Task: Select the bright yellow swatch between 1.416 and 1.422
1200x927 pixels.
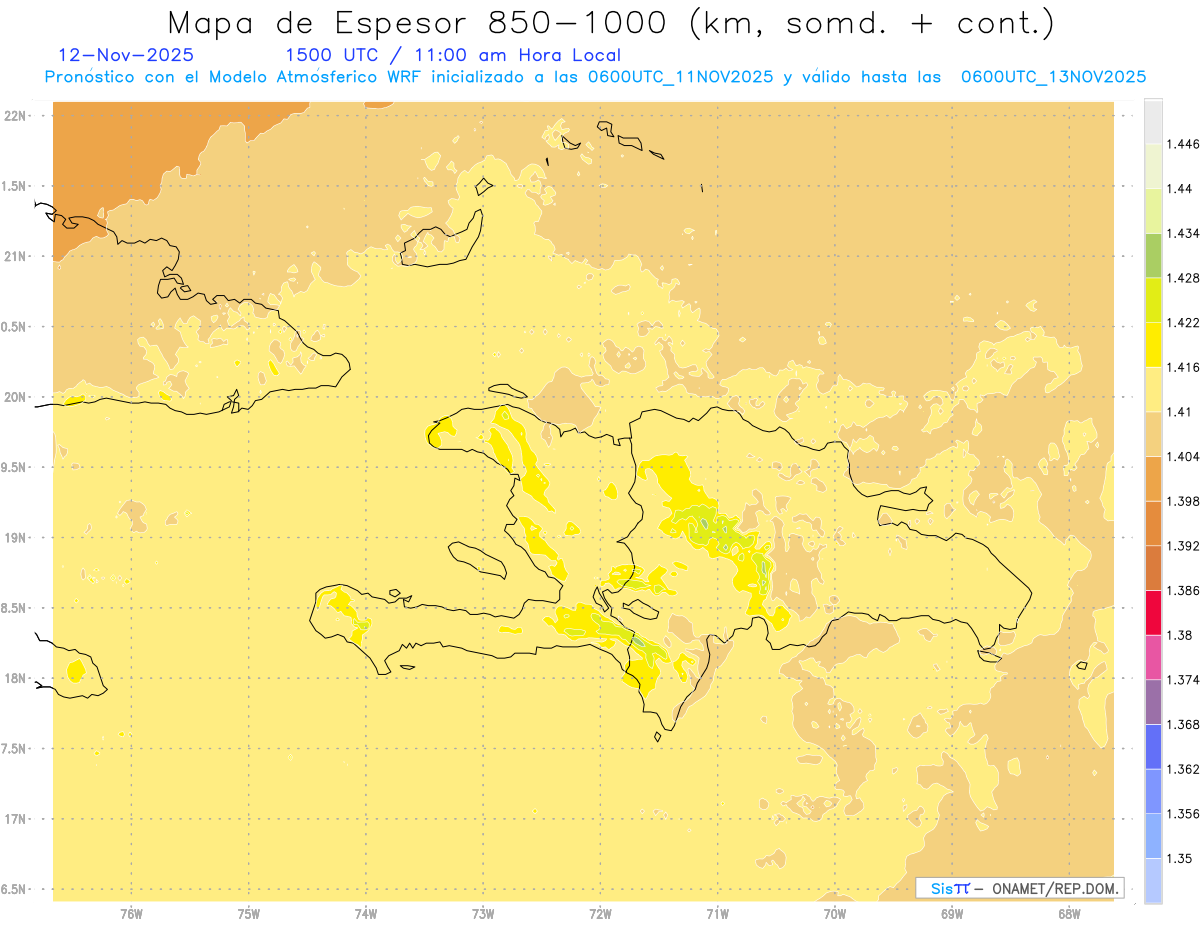Action: click(x=1153, y=345)
